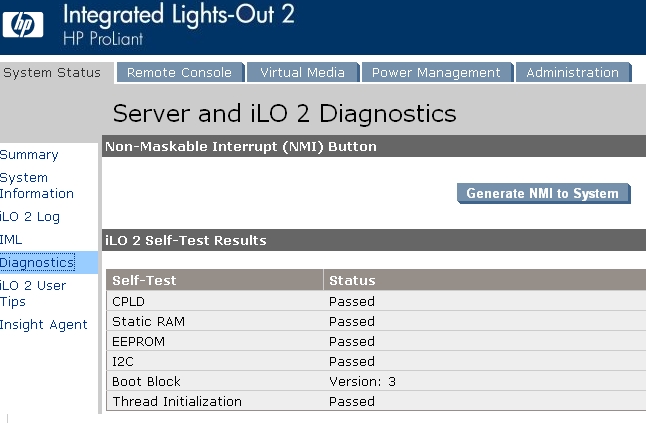Switch to the Remote Console tab
This screenshot has height=423, width=646.
pyautogui.click(x=180, y=72)
